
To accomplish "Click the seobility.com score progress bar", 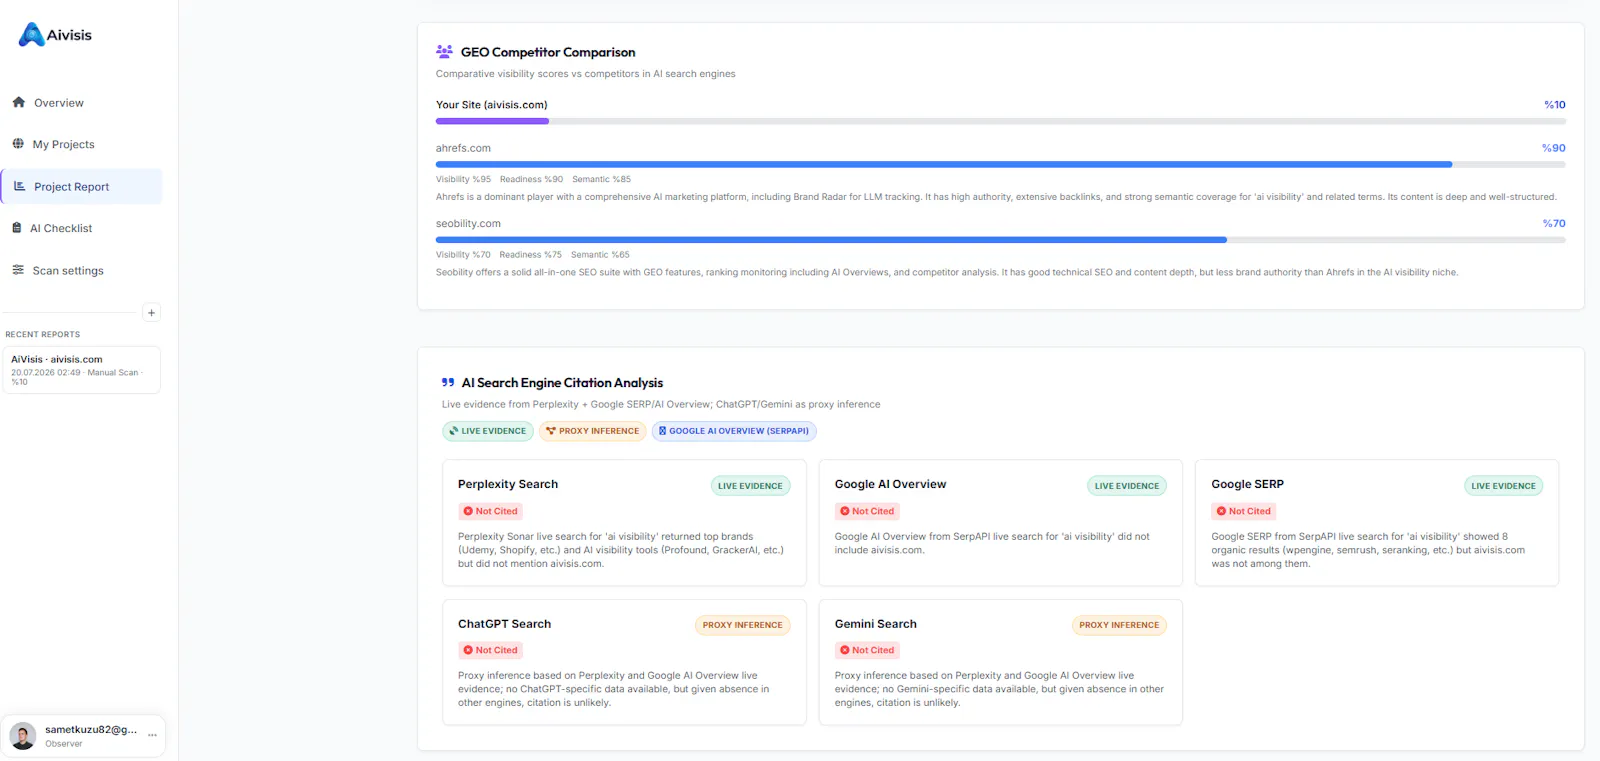I will click(x=1001, y=240).
